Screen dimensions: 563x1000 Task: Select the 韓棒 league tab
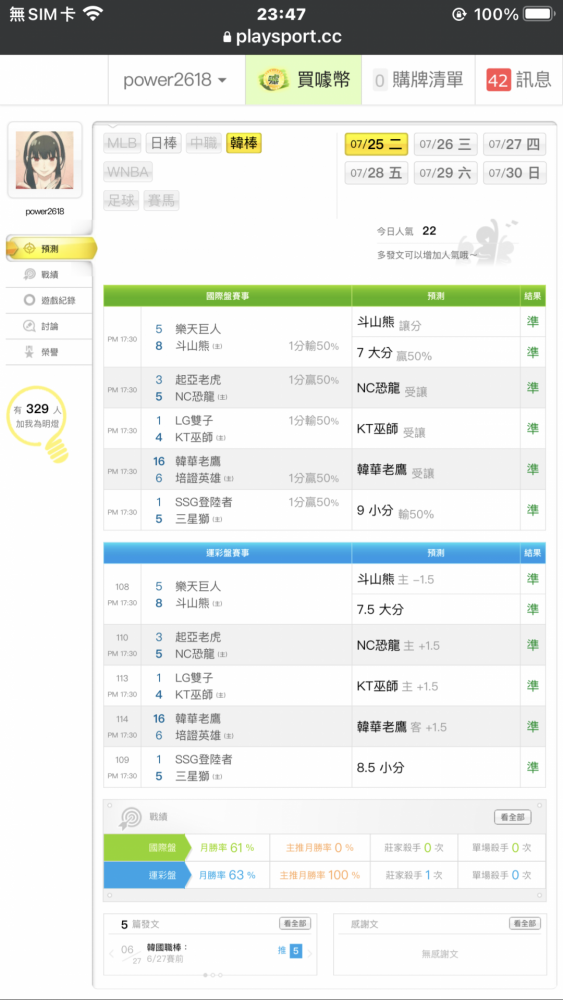[244, 143]
